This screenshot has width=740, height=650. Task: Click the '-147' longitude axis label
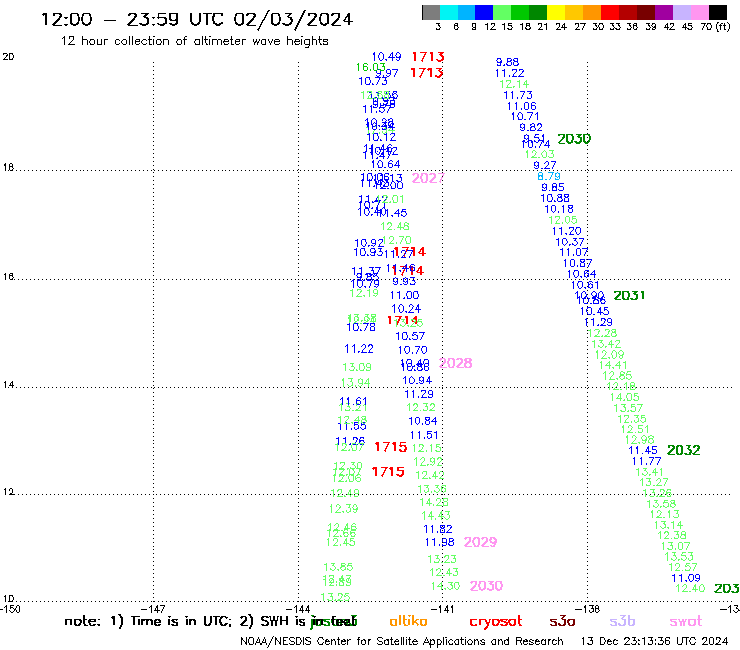pyautogui.click(x=153, y=609)
